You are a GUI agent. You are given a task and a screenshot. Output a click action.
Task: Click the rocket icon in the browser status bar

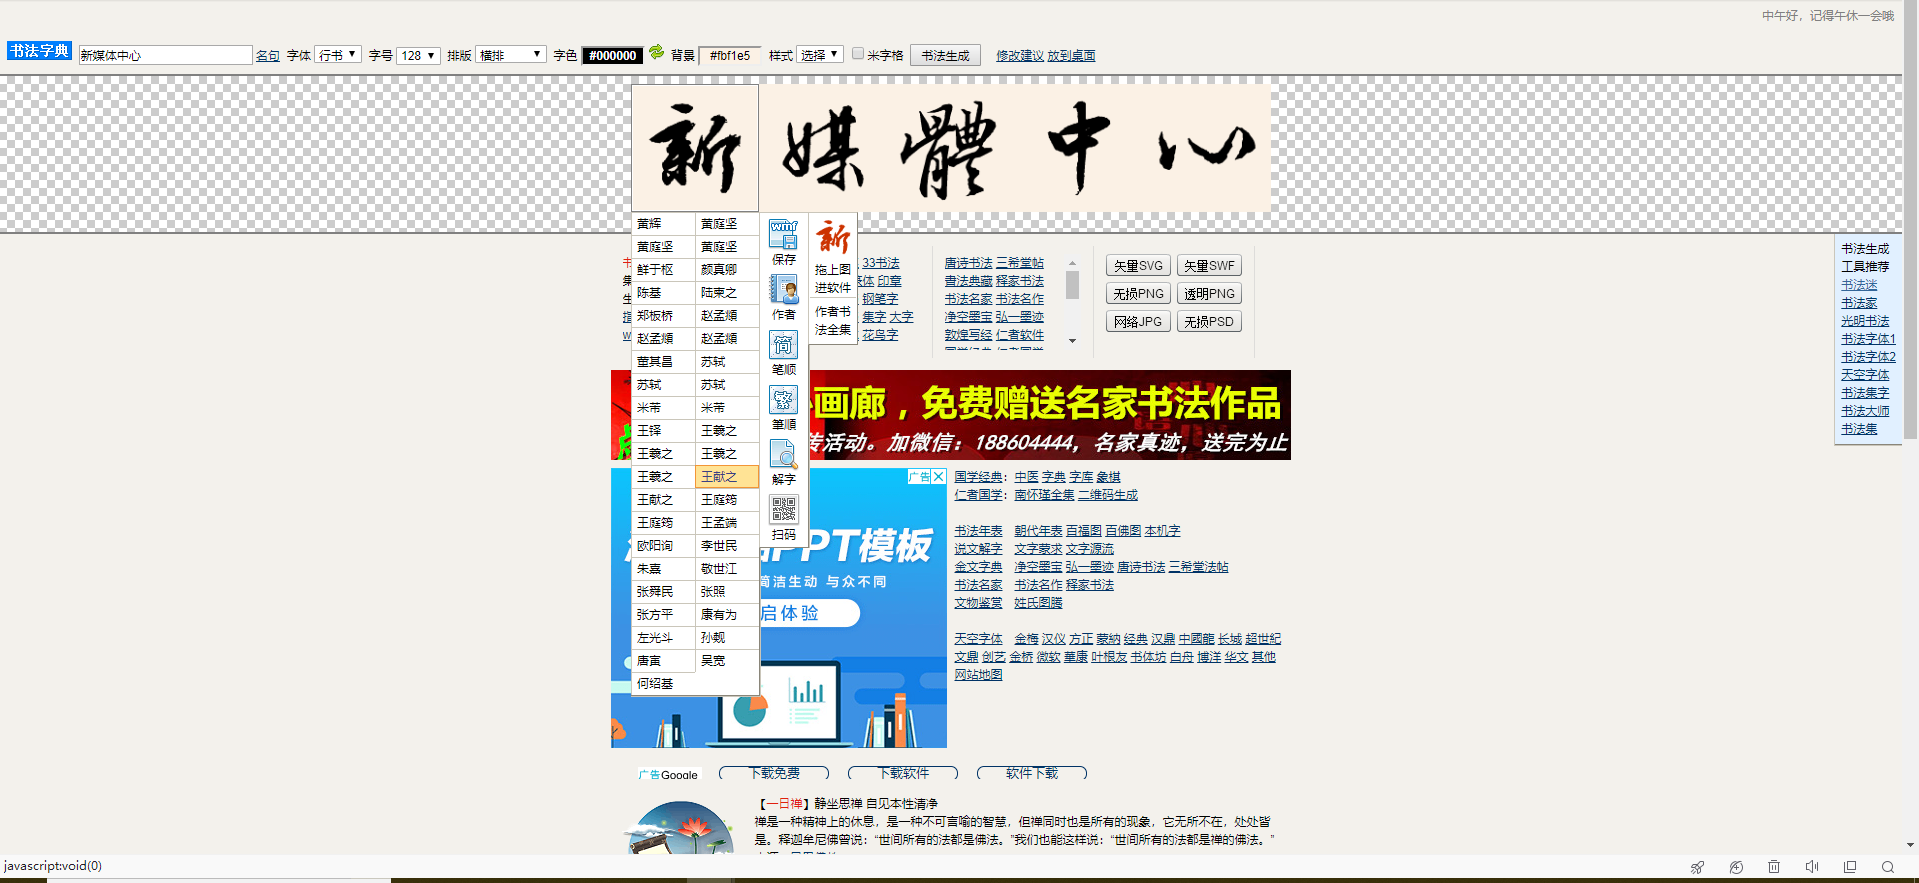[x=1697, y=867]
